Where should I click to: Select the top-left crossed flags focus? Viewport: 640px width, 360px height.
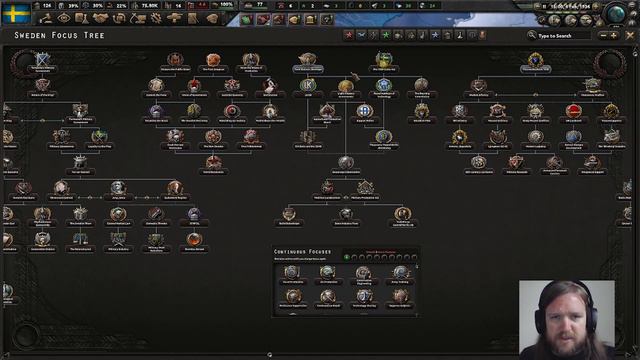42,61
